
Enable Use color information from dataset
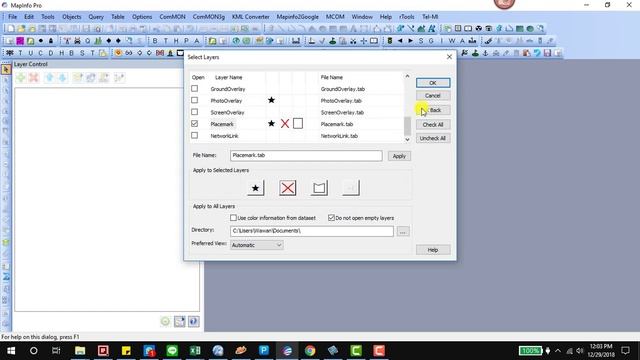233,218
